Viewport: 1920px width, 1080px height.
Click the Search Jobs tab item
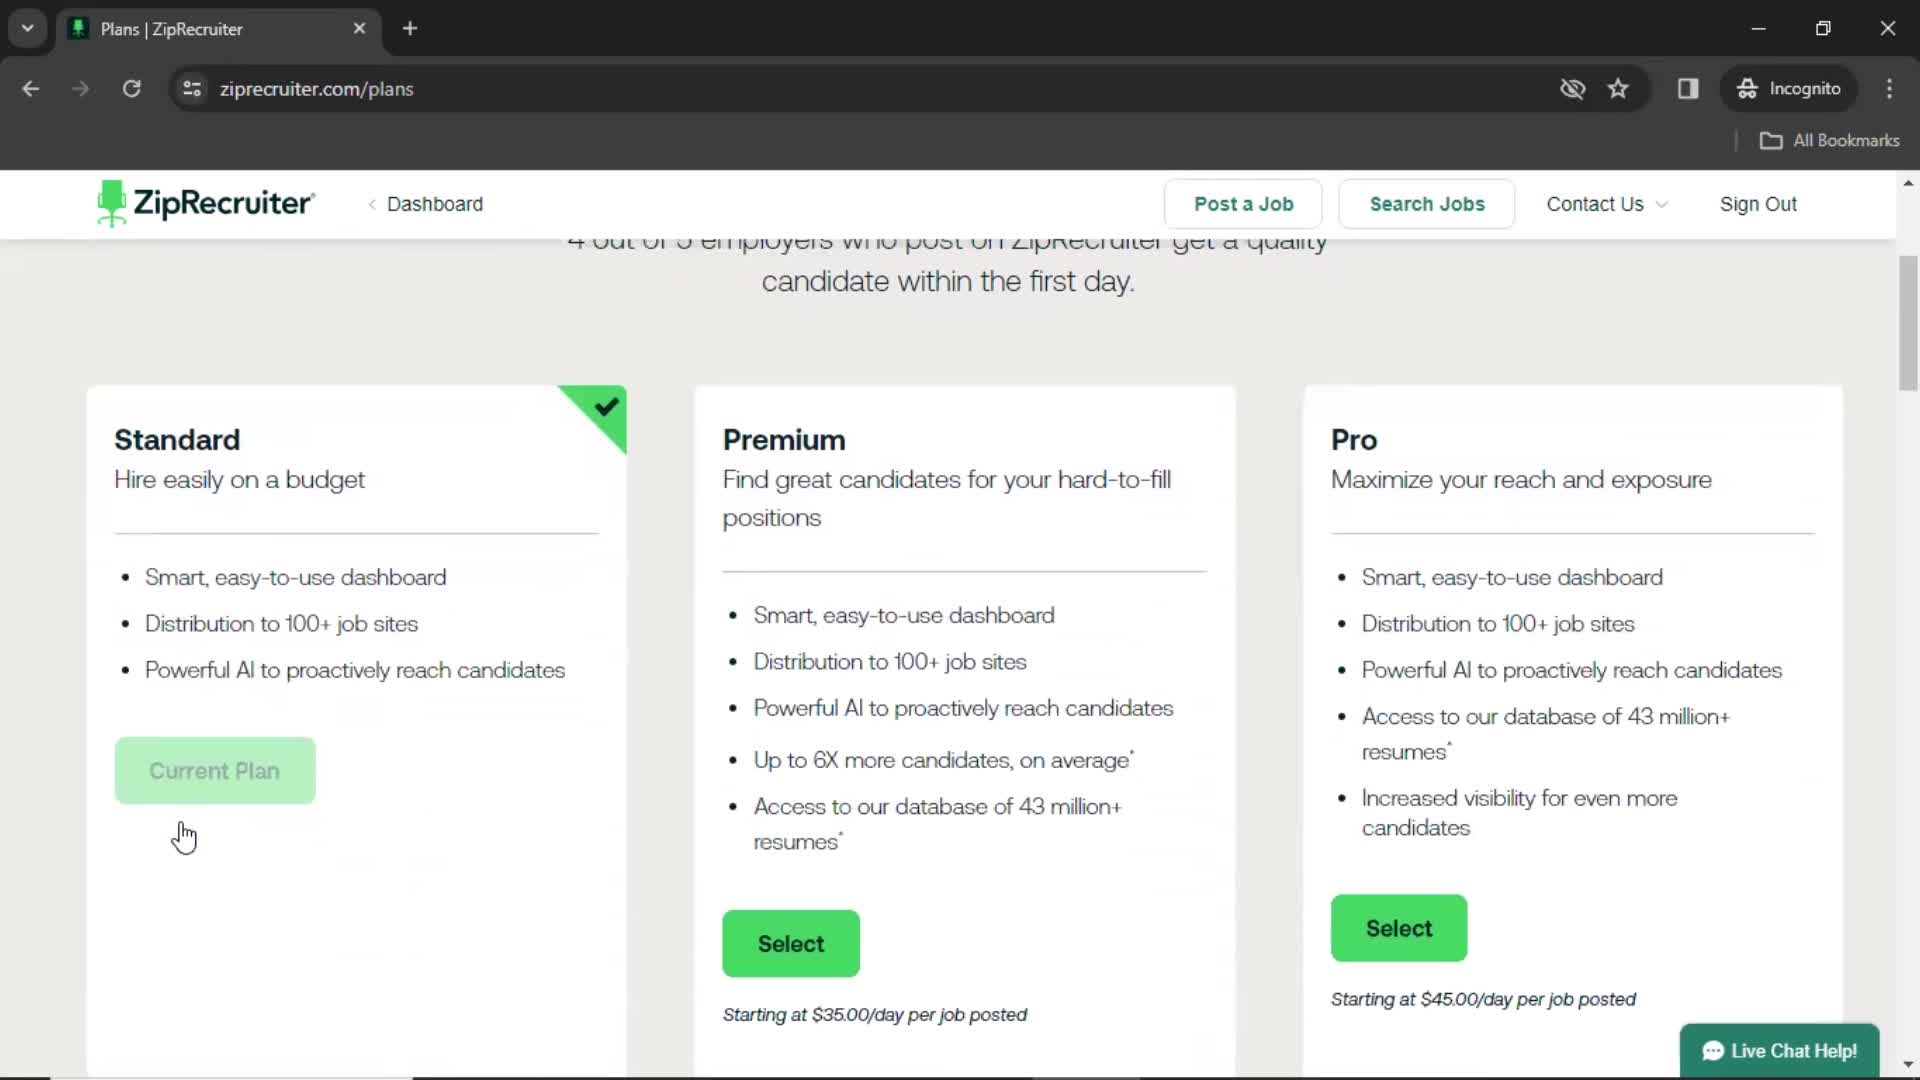pyautogui.click(x=1427, y=203)
